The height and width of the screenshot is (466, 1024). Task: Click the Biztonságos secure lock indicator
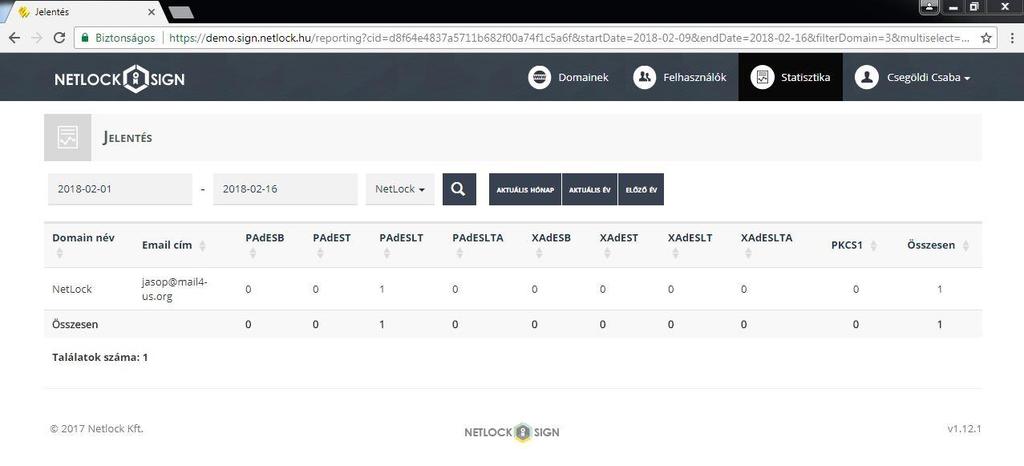118,38
